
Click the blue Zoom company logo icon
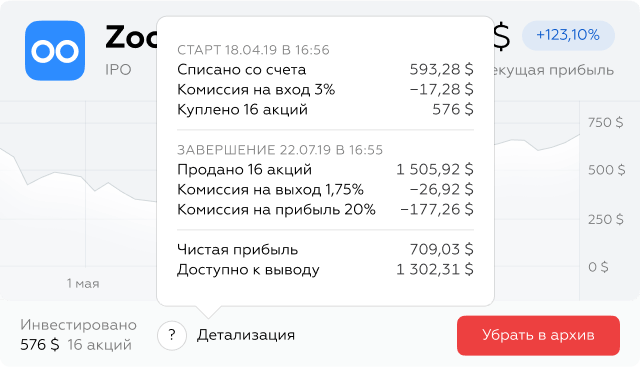pyautogui.click(x=55, y=51)
